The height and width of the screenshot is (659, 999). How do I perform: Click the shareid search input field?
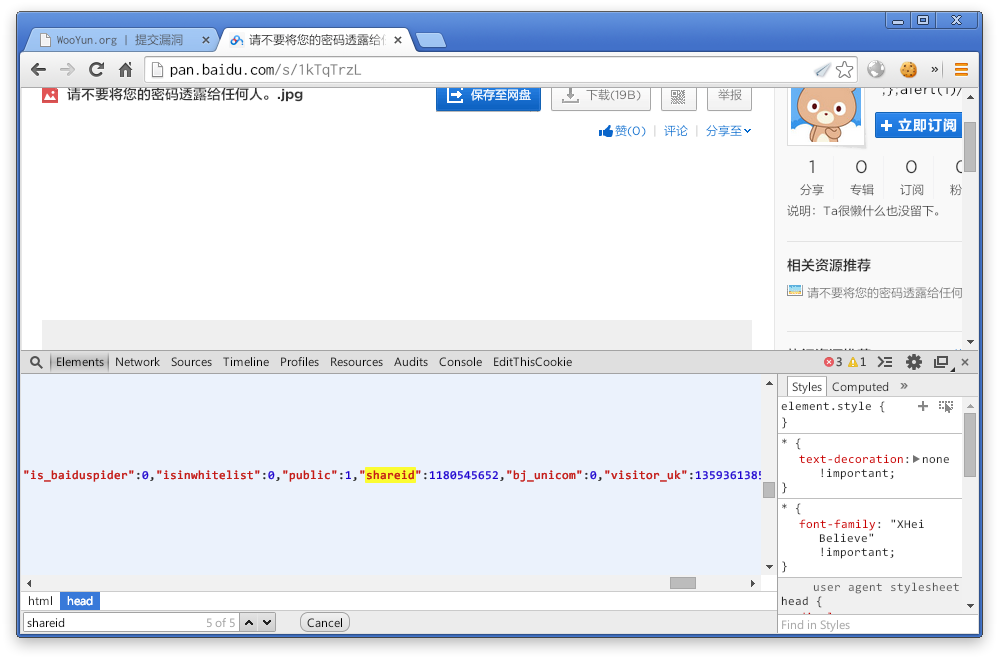[x=131, y=623]
